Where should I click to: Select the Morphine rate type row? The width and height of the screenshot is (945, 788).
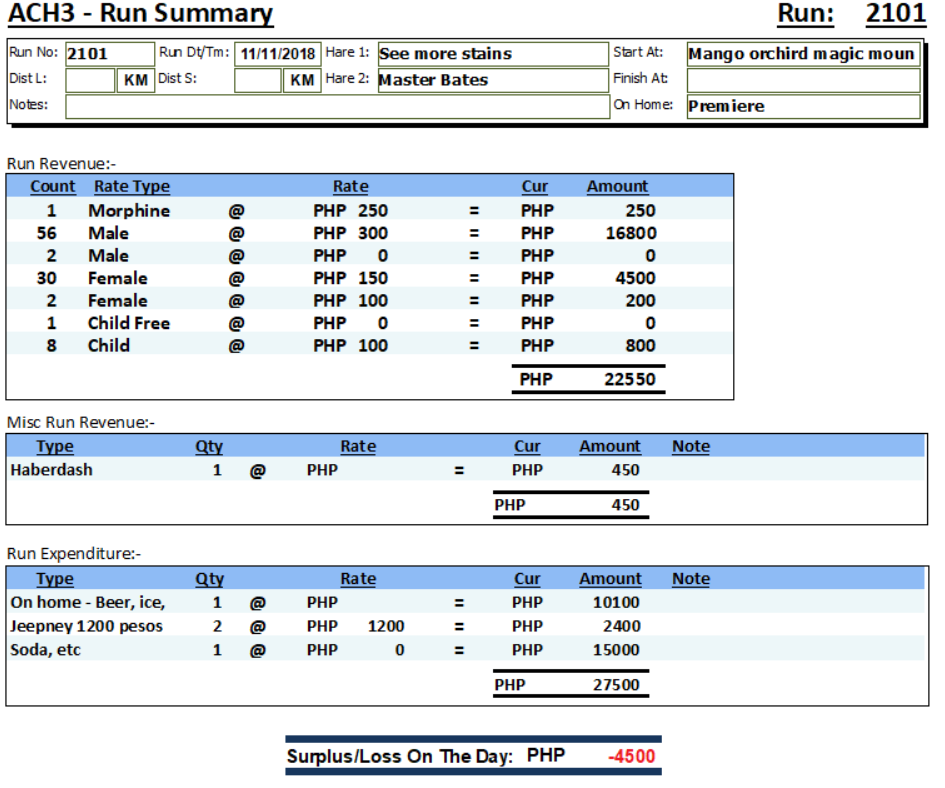[x=128, y=210]
